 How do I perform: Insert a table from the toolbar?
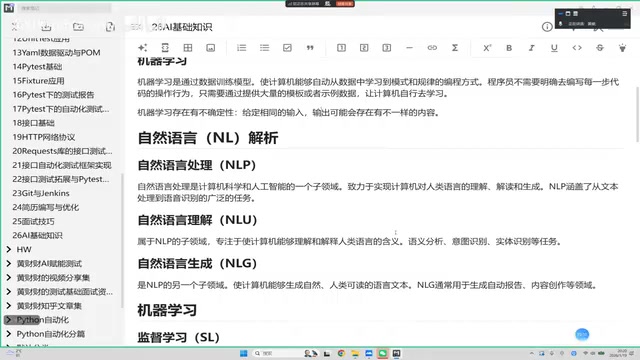click(188, 48)
